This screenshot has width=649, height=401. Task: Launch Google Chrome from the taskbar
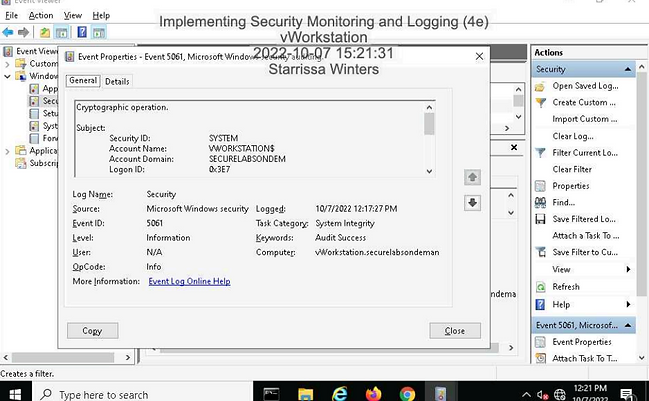[407, 394]
